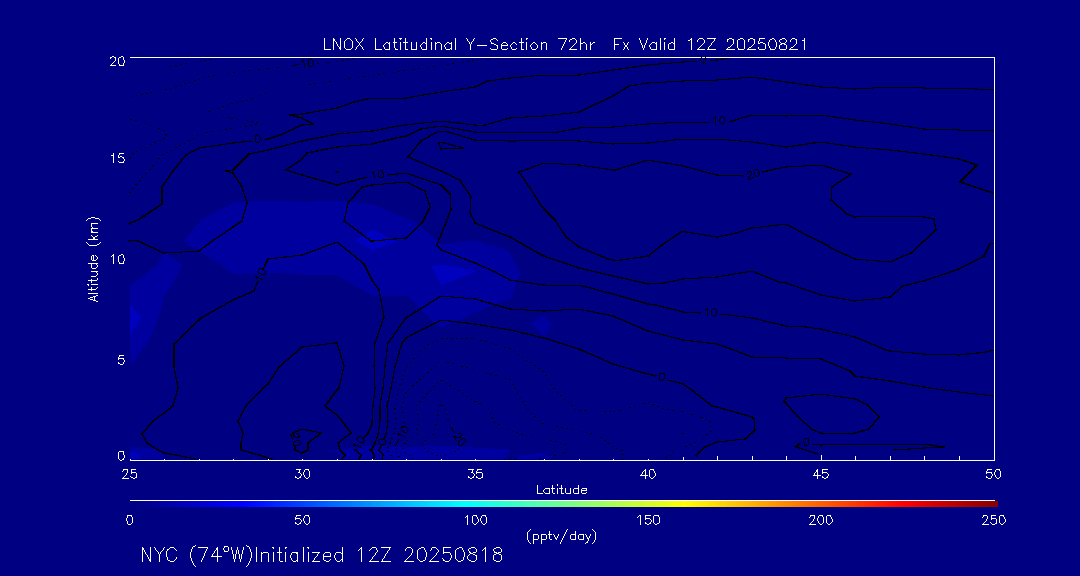Click the colorbar "250" value label
1080x576 pixels.
993,520
